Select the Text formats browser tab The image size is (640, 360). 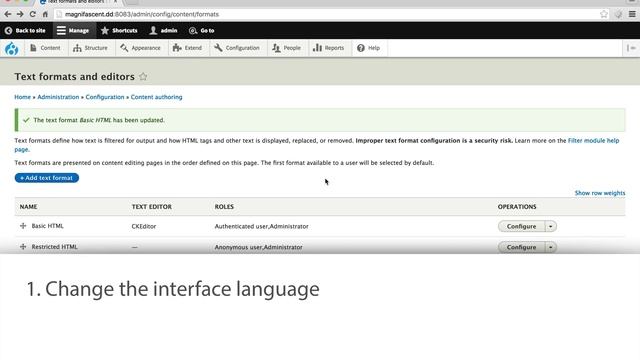[78, 2]
